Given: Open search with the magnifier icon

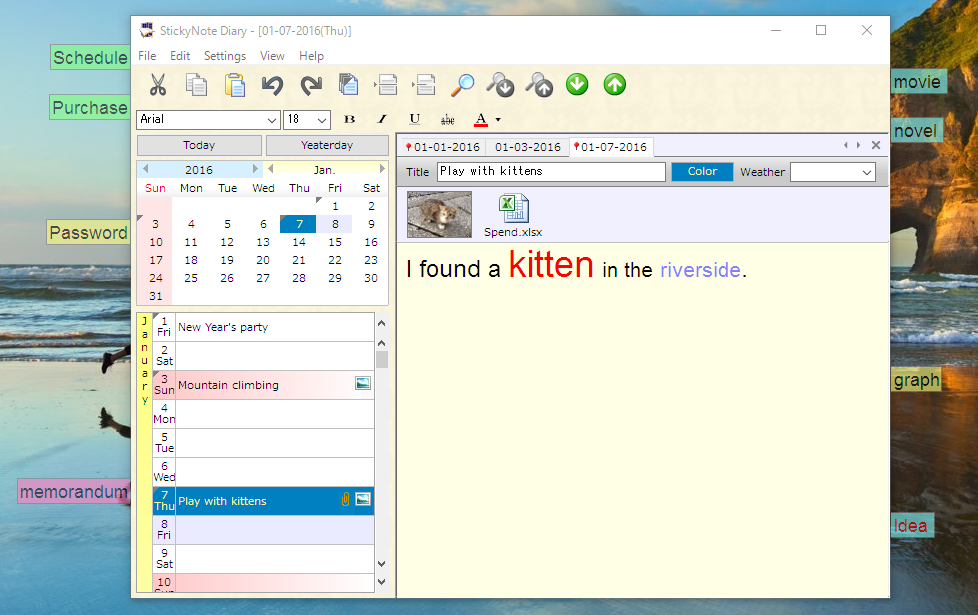Looking at the screenshot, I should (x=462, y=85).
